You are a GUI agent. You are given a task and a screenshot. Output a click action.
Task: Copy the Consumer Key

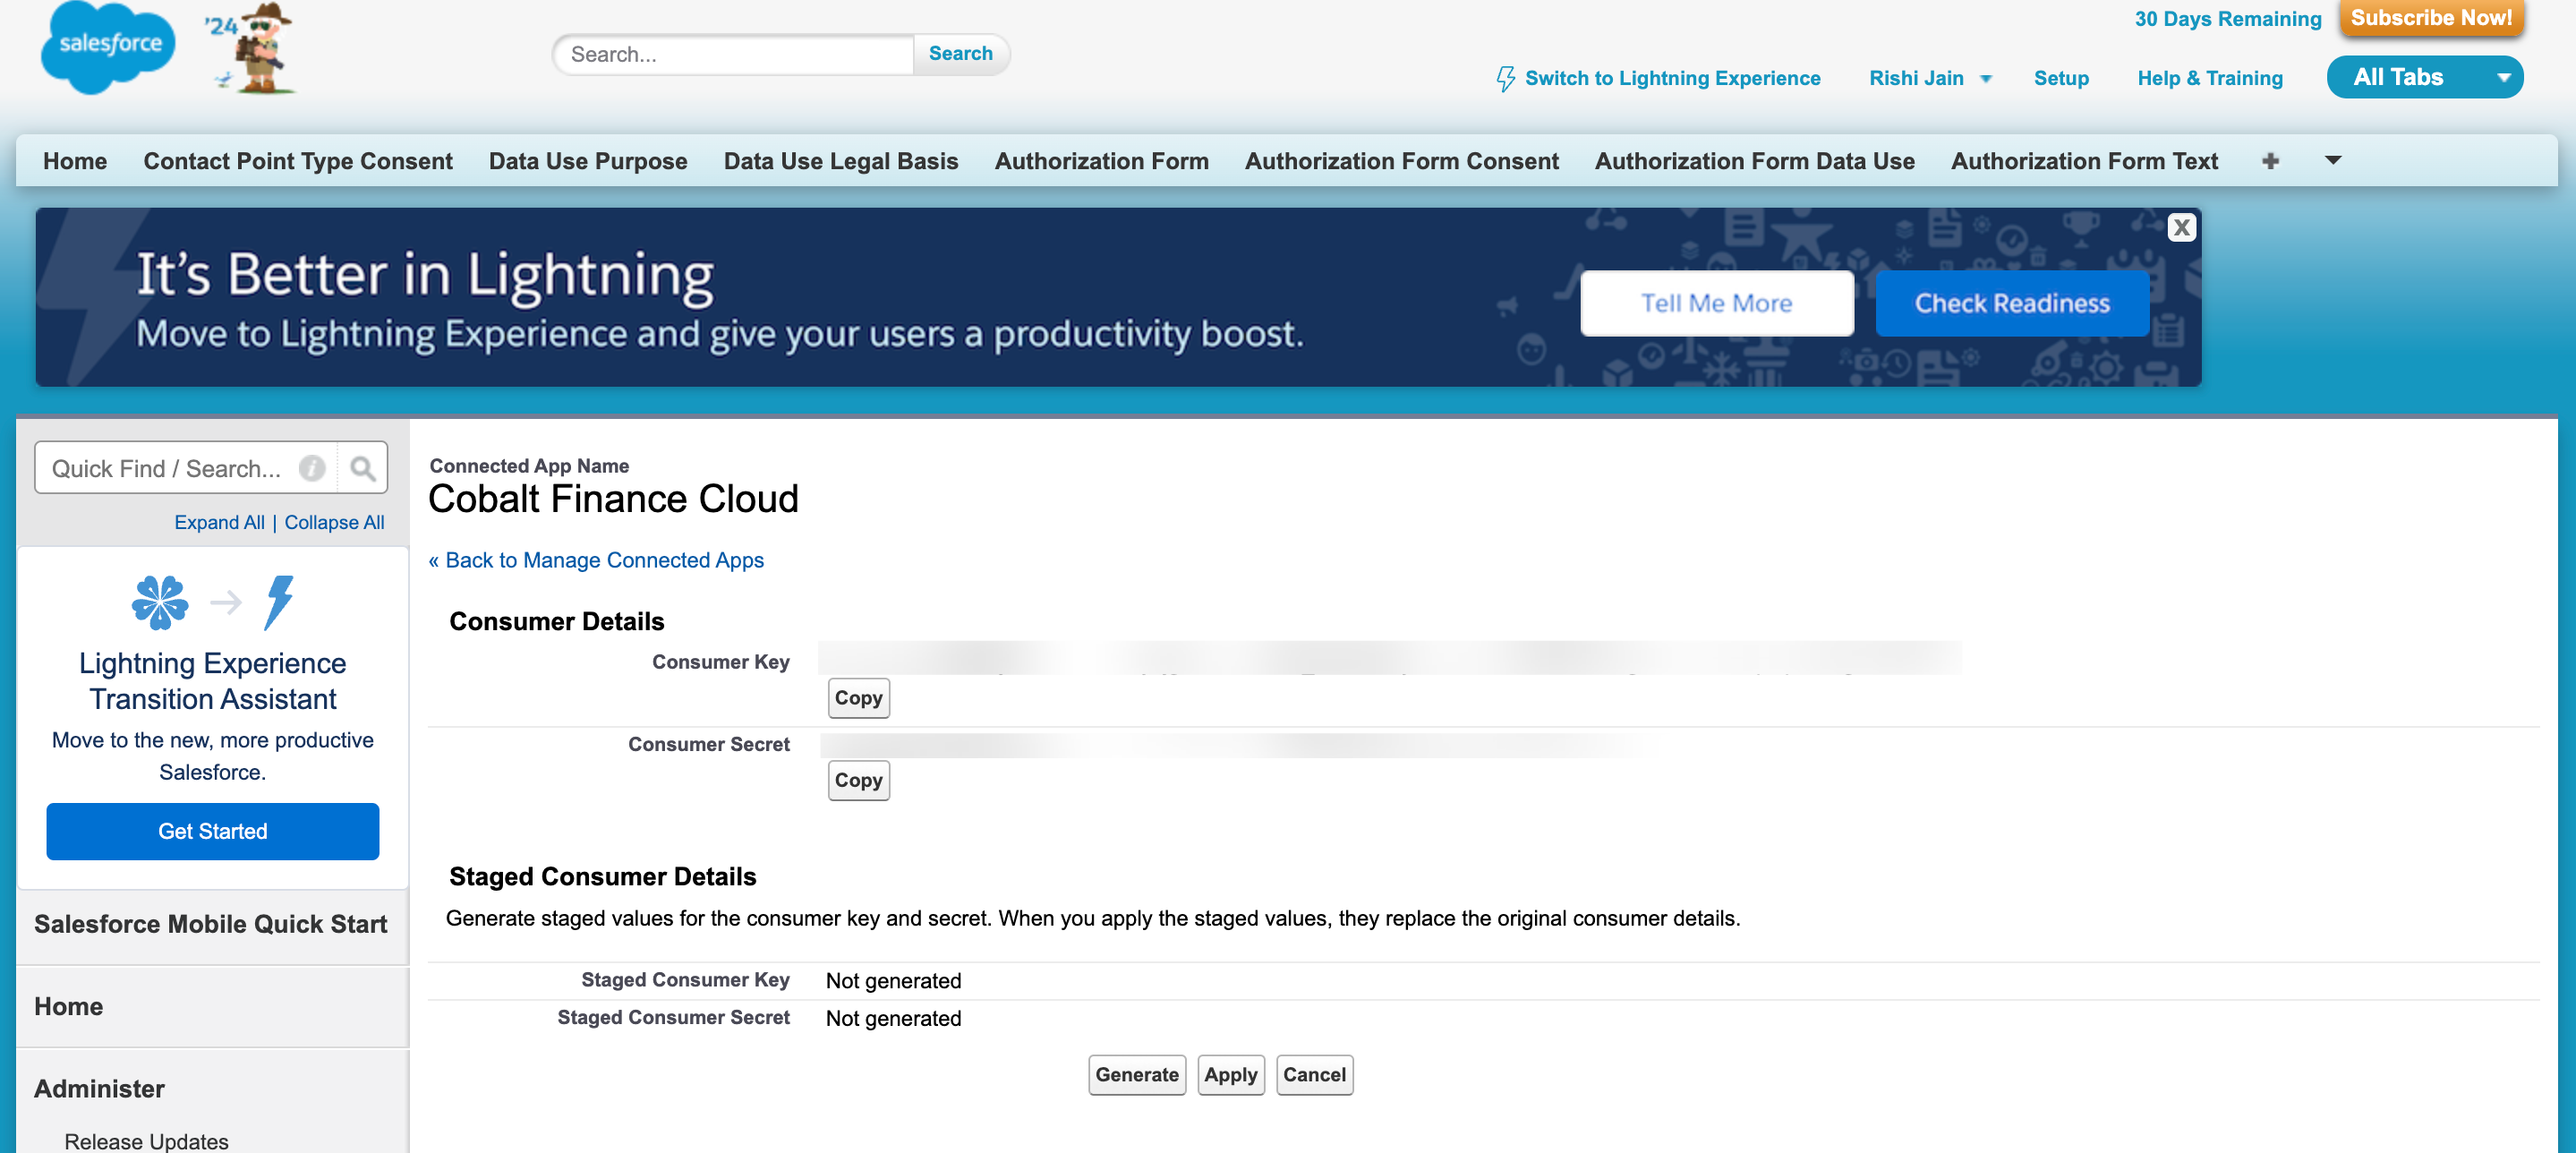coord(858,698)
